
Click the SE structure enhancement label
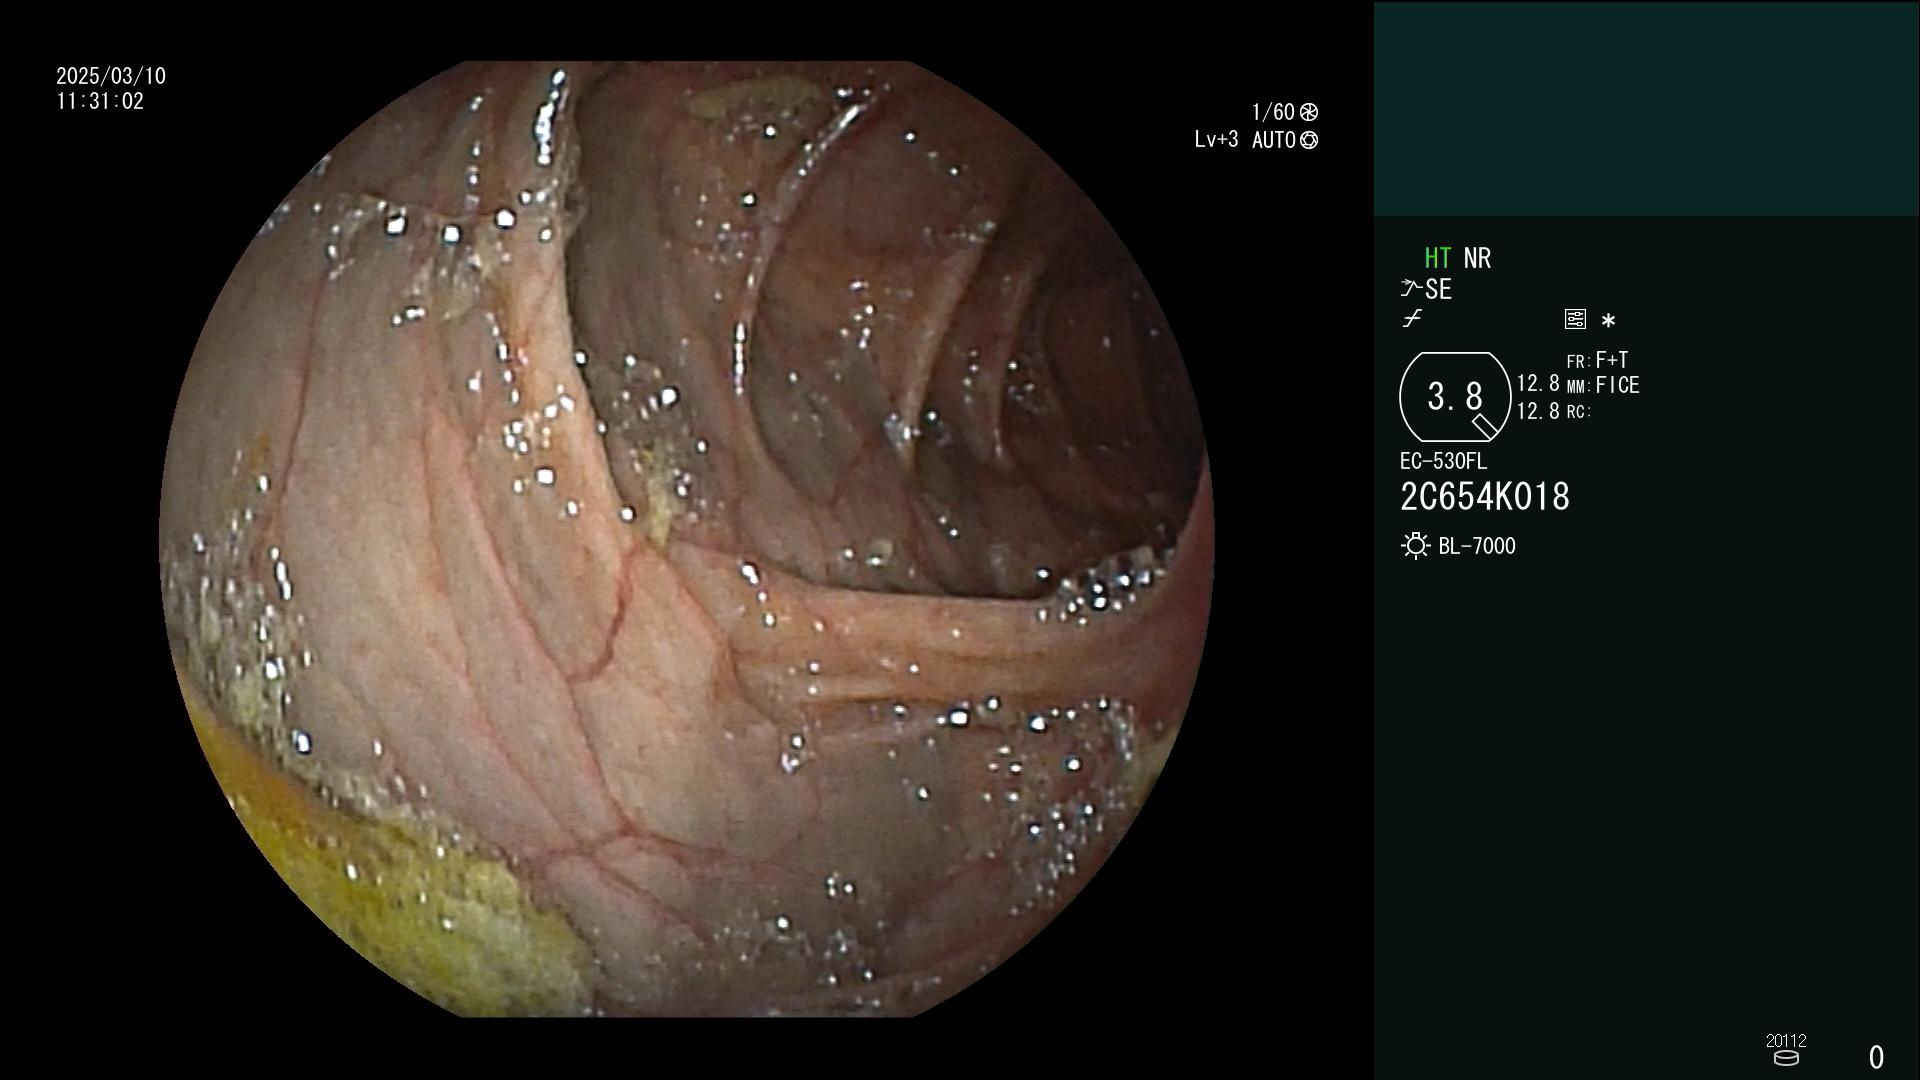pos(1438,289)
